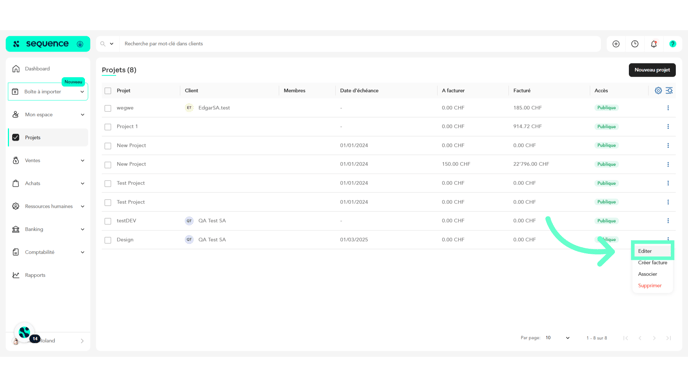Select Créer facture from context menu

[x=652, y=262]
